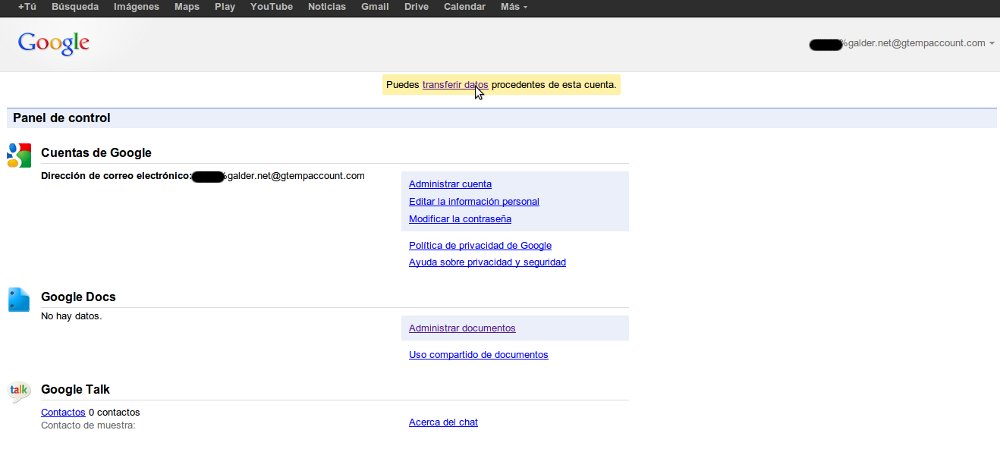
Task: Click Modificar la contraseña link
Action: [460, 219]
